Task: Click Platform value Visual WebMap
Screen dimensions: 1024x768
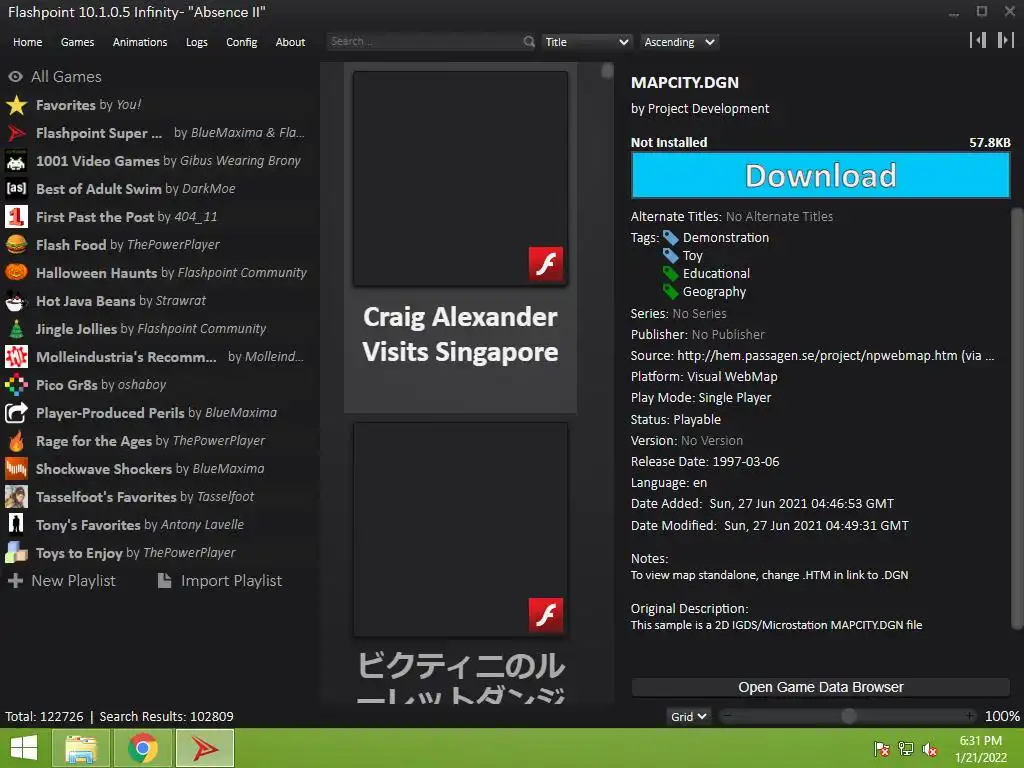Action: coord(732,377)
